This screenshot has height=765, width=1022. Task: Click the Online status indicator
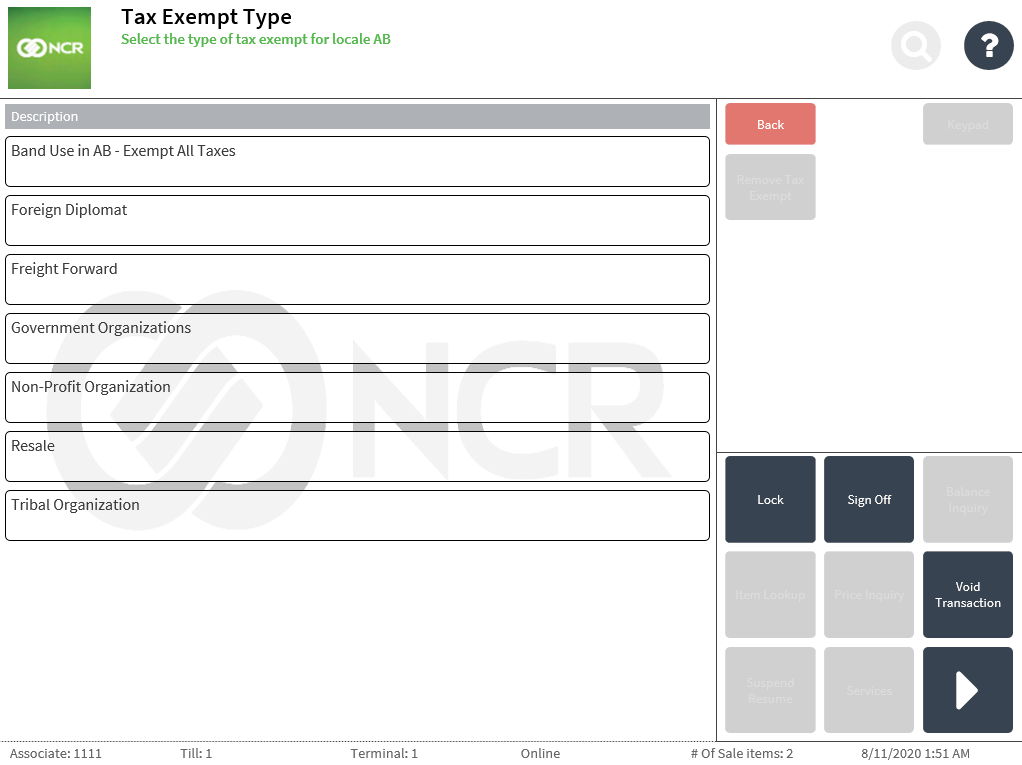[540, 753]
